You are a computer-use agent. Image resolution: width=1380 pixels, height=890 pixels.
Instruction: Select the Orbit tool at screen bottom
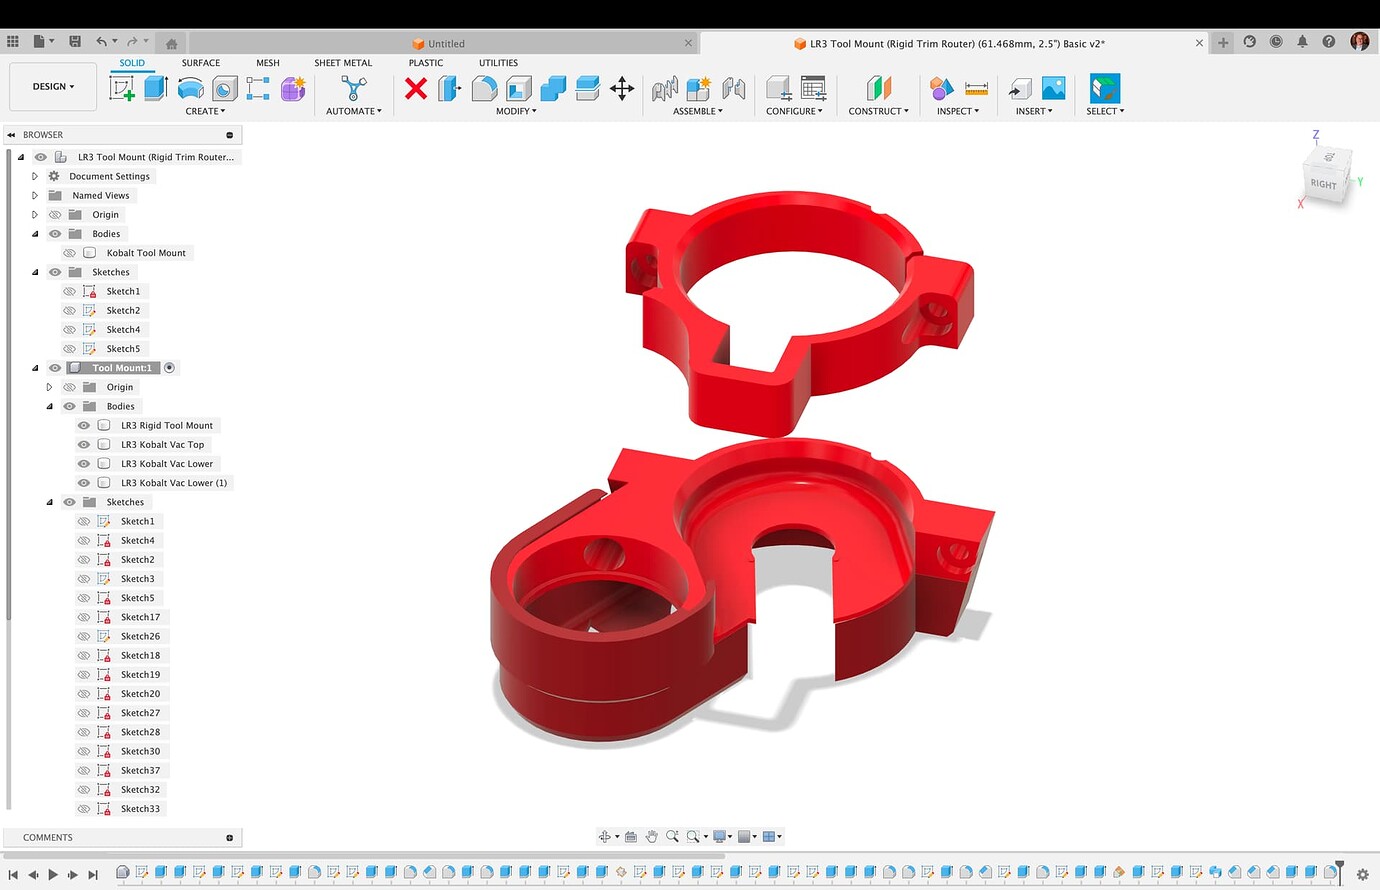[x=605, y=836]
